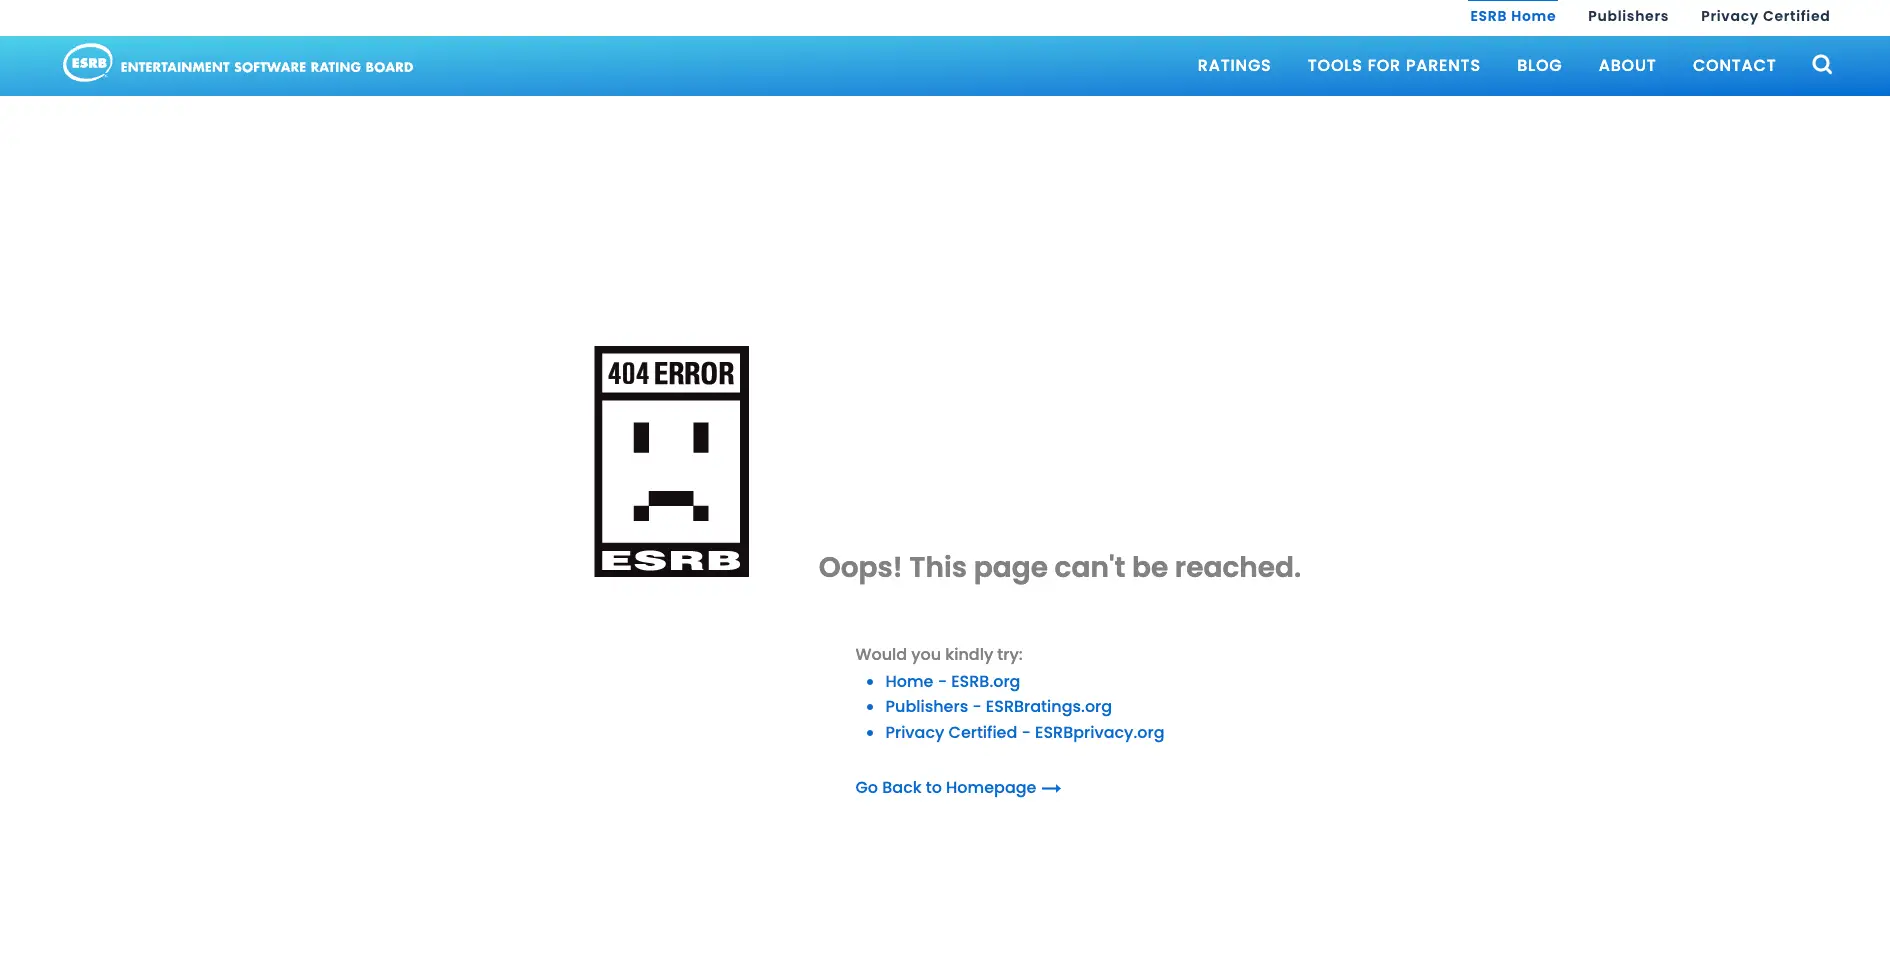This screenshot has width=1890, height=965.
Task: Select the ESRB Home tab in top bar
Action: coord(1512,16)
